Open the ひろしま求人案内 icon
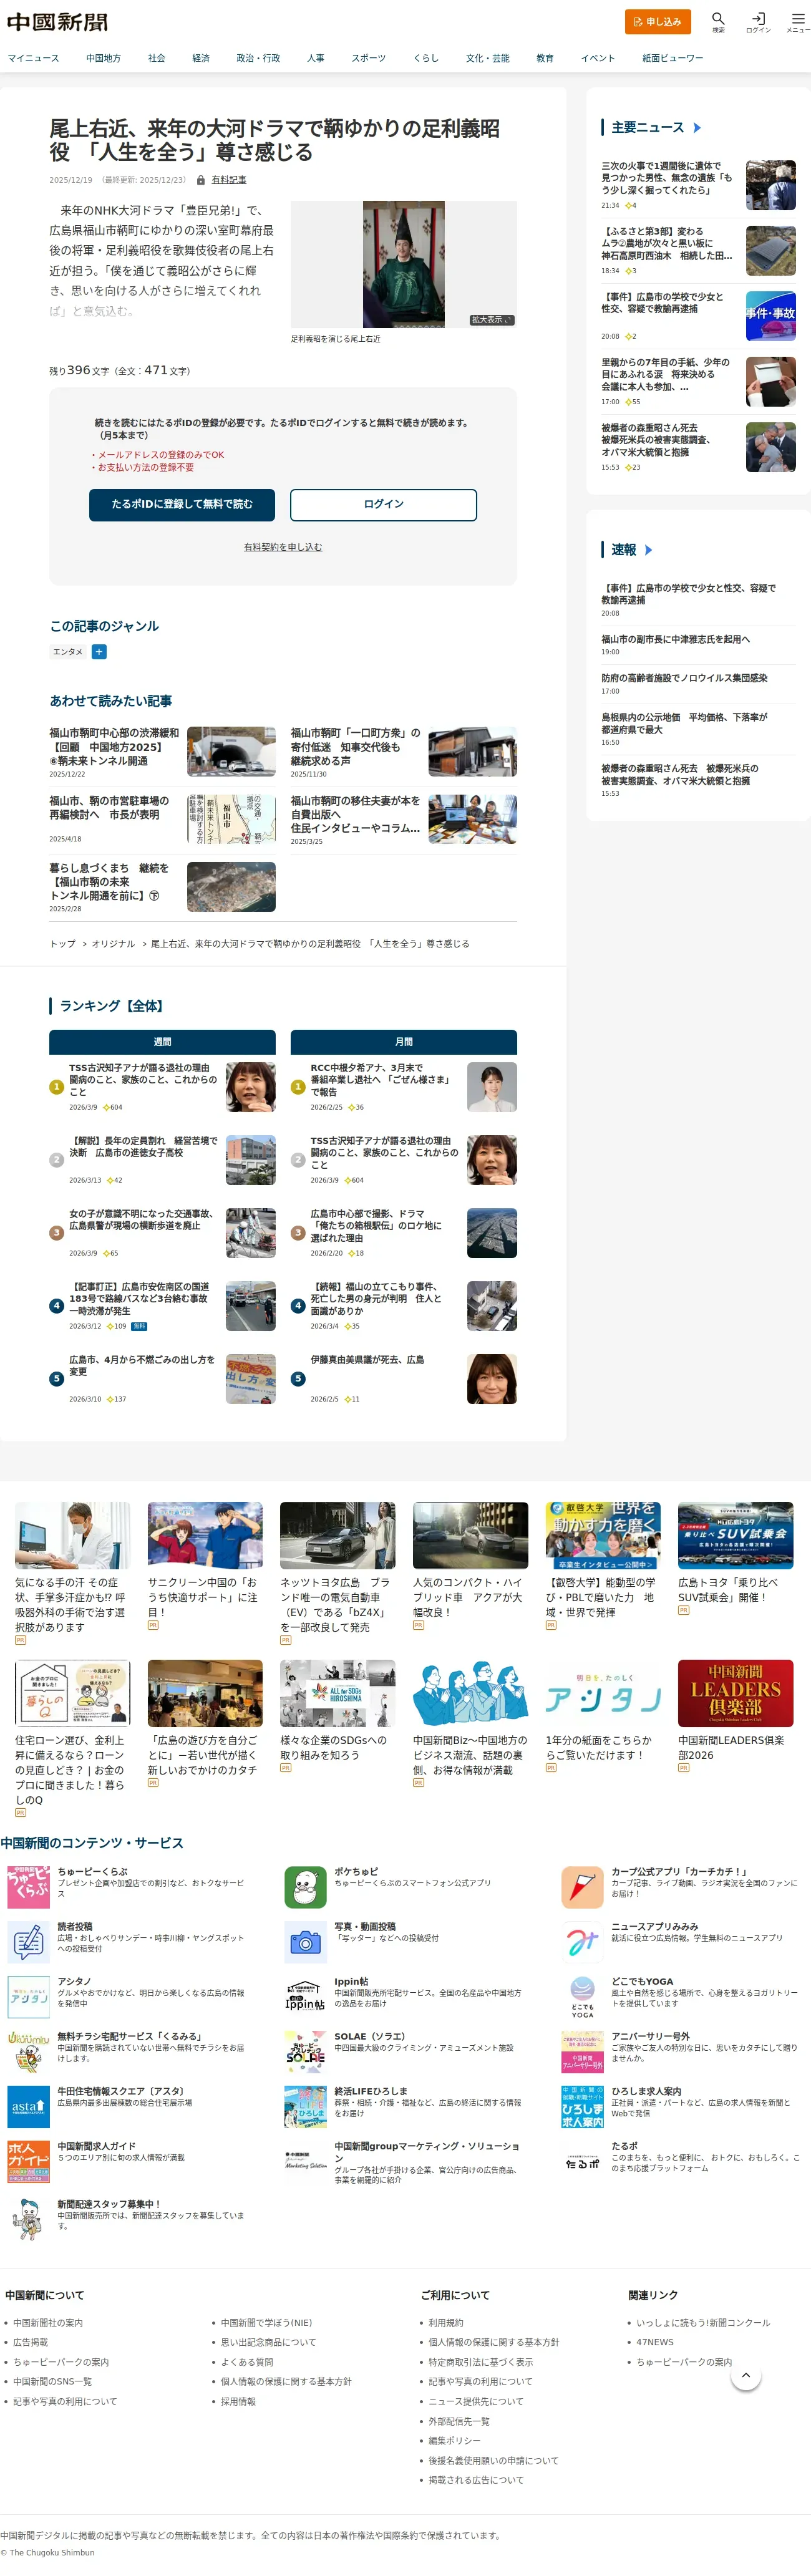811x2576 pixels. click(x=582, y=2106)
